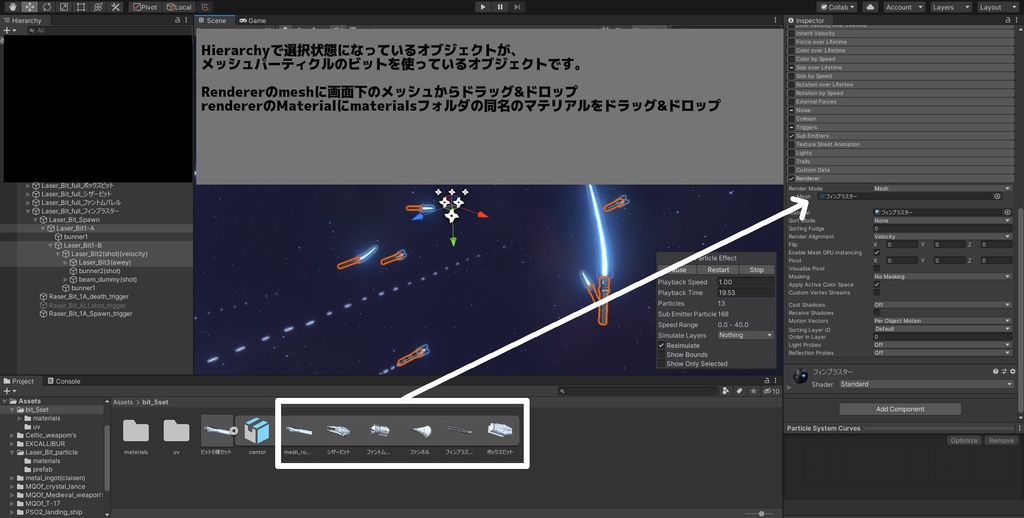Toggle the grid snapping icon
This screenshot has width=1024, height=518.
(x=205, y=7)
